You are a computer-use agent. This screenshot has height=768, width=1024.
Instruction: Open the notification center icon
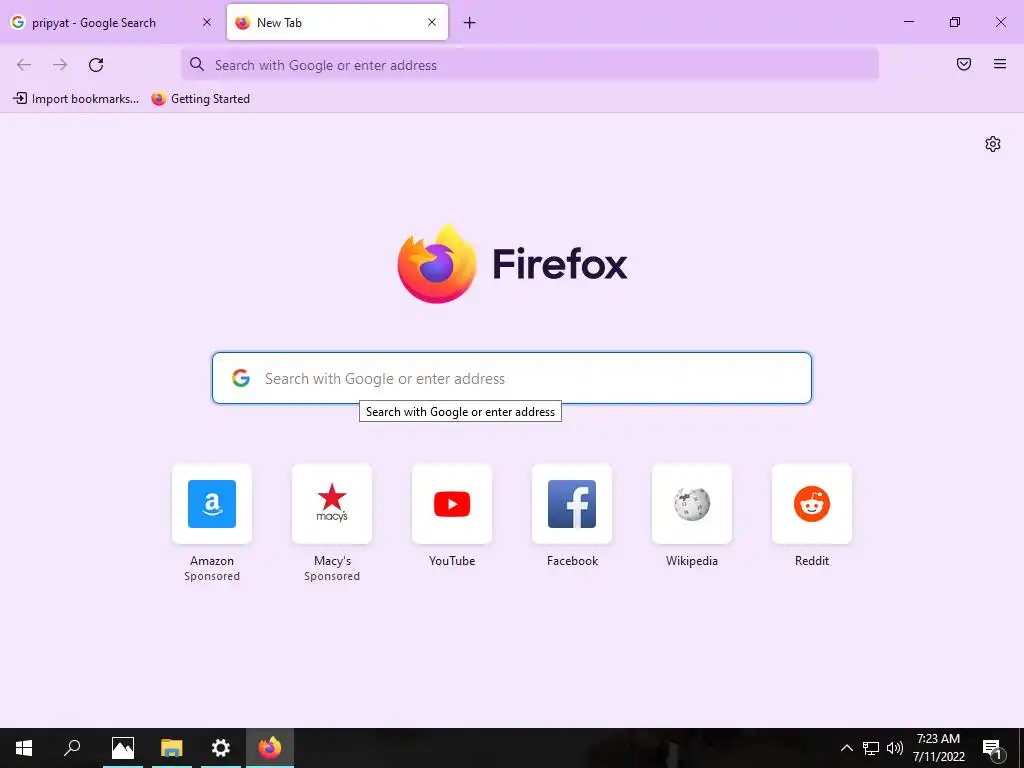(993, 749)
